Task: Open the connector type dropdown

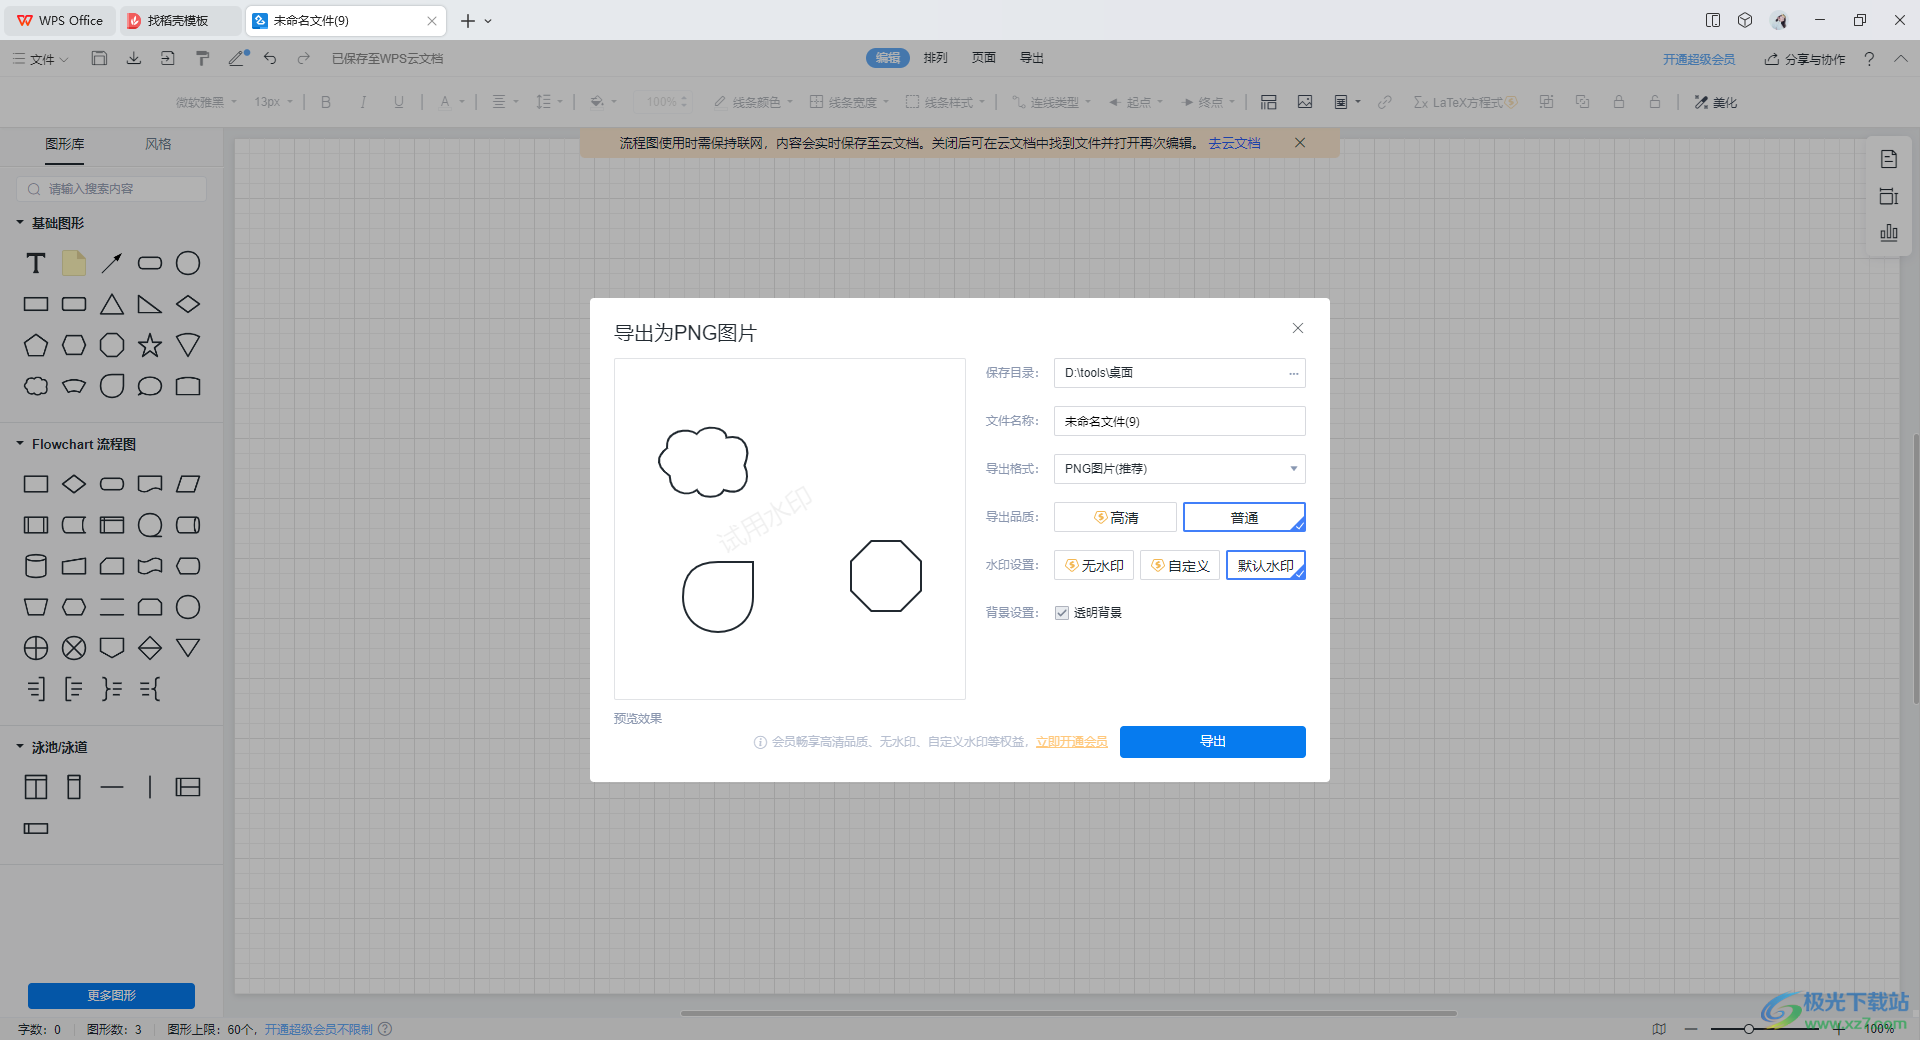Action: pyautogui.click(x=1051, y=102)
